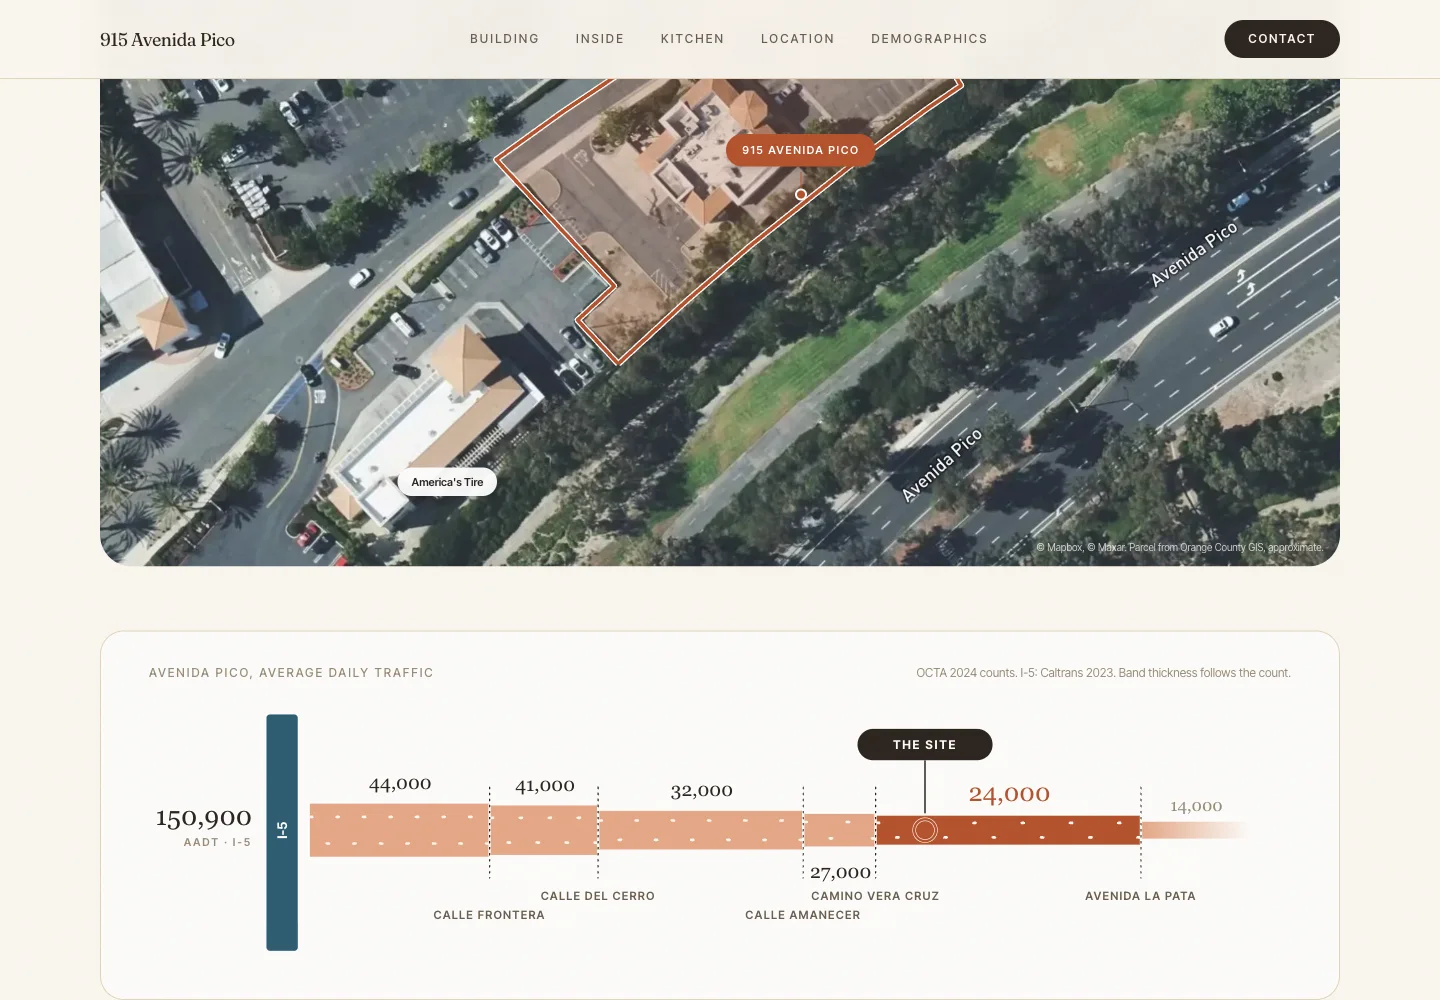Click the THE SITE marker label

point(925,745)
